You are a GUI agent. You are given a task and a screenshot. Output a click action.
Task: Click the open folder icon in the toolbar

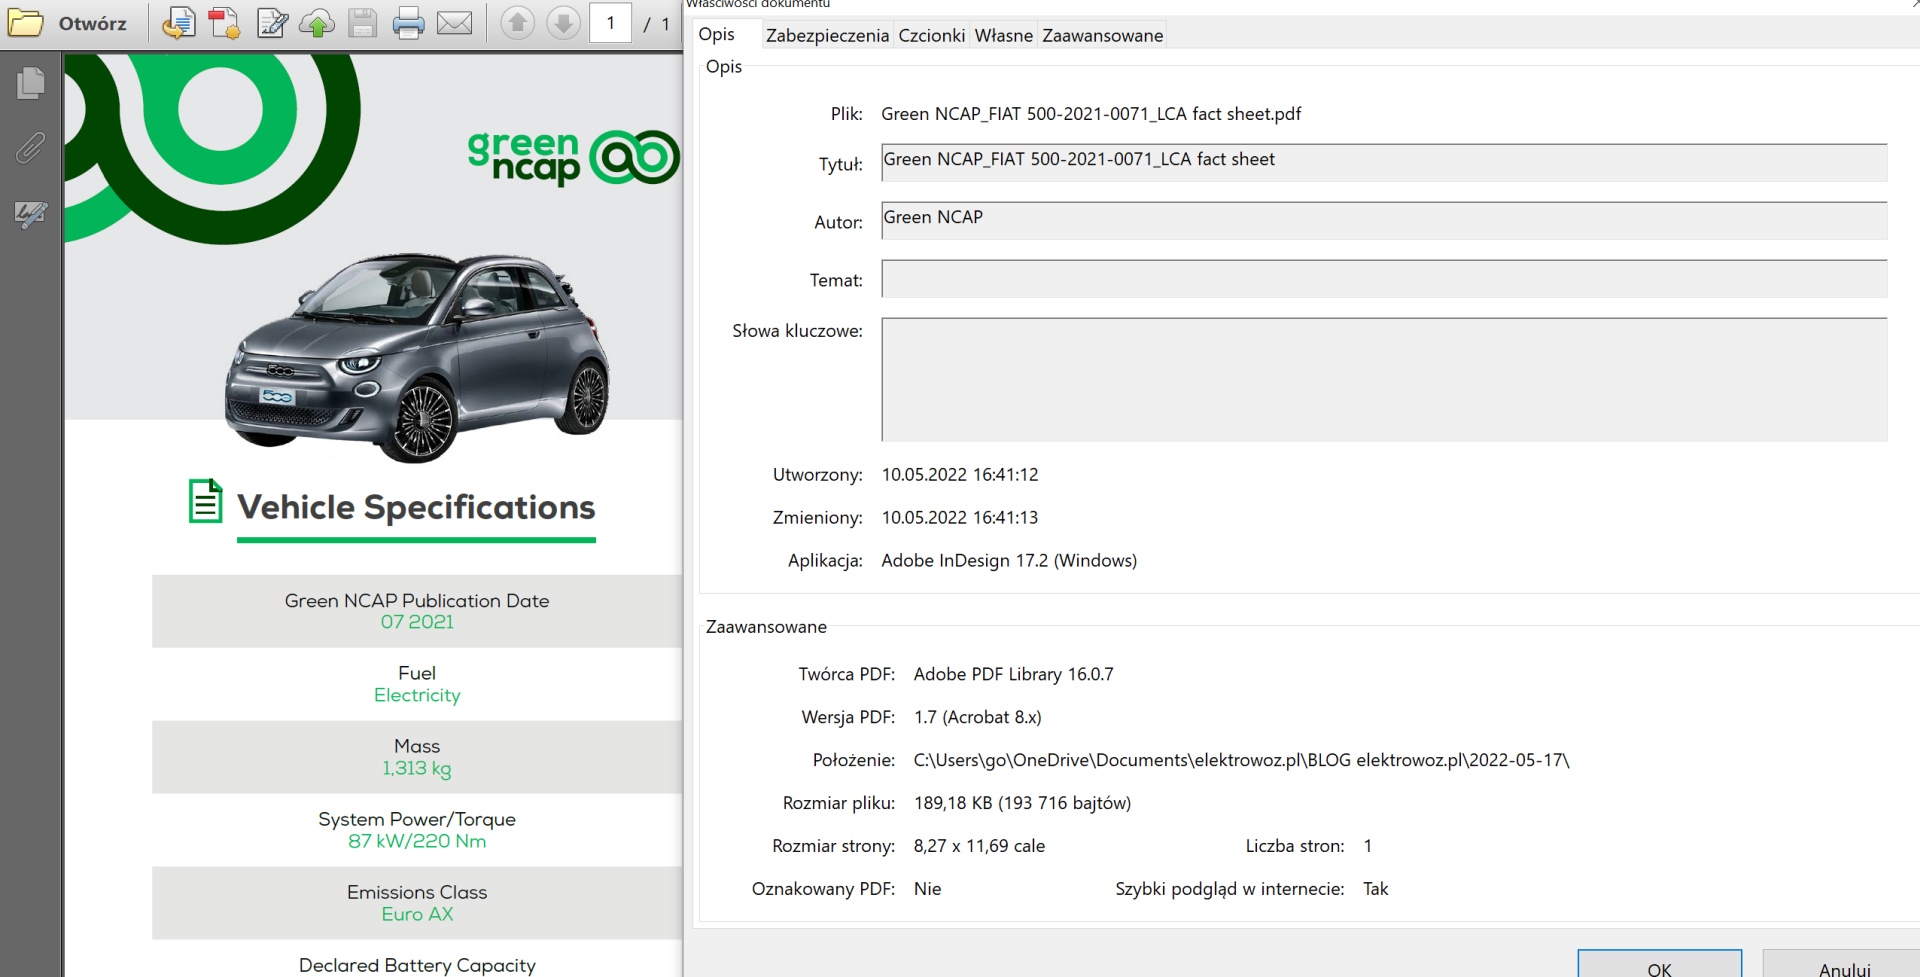pyautogui.click(x=25, y=23)
